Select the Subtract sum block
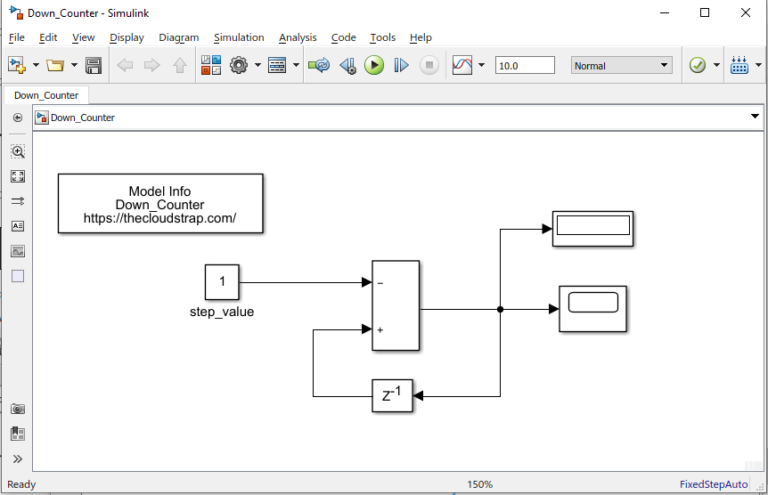Image resolution: width=768 pixels, height=495 pixels. [396, 306]
